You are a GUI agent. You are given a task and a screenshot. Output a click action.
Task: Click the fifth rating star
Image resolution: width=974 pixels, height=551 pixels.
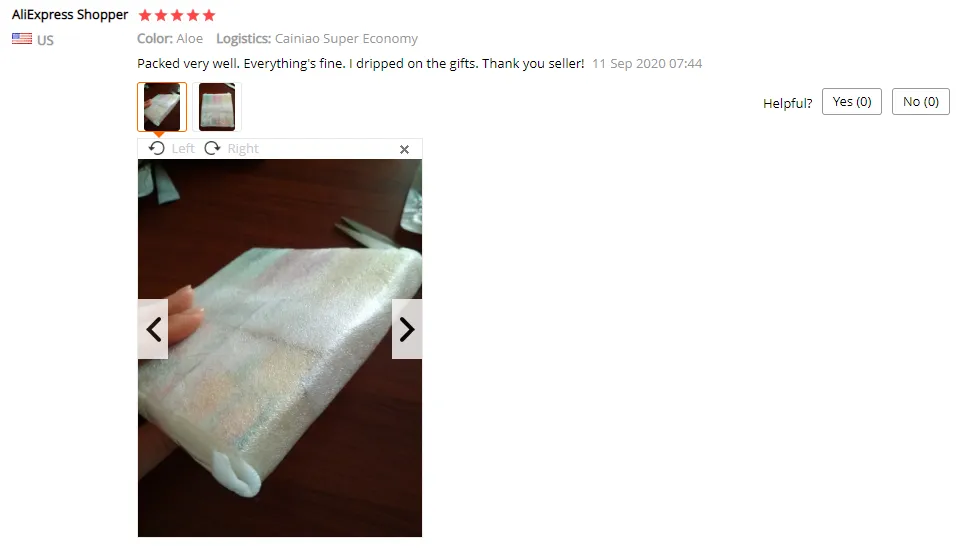tap(209, 15)
